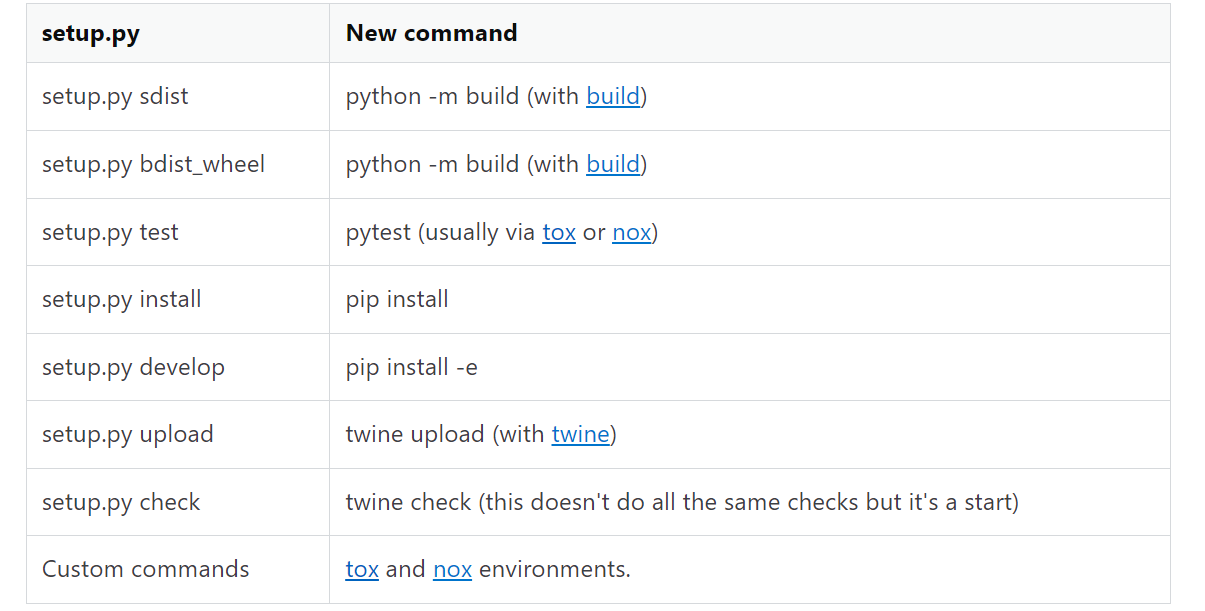Select the pip install -e text
Viewport: 1205px width, 611px height.
tap(411, 367)
